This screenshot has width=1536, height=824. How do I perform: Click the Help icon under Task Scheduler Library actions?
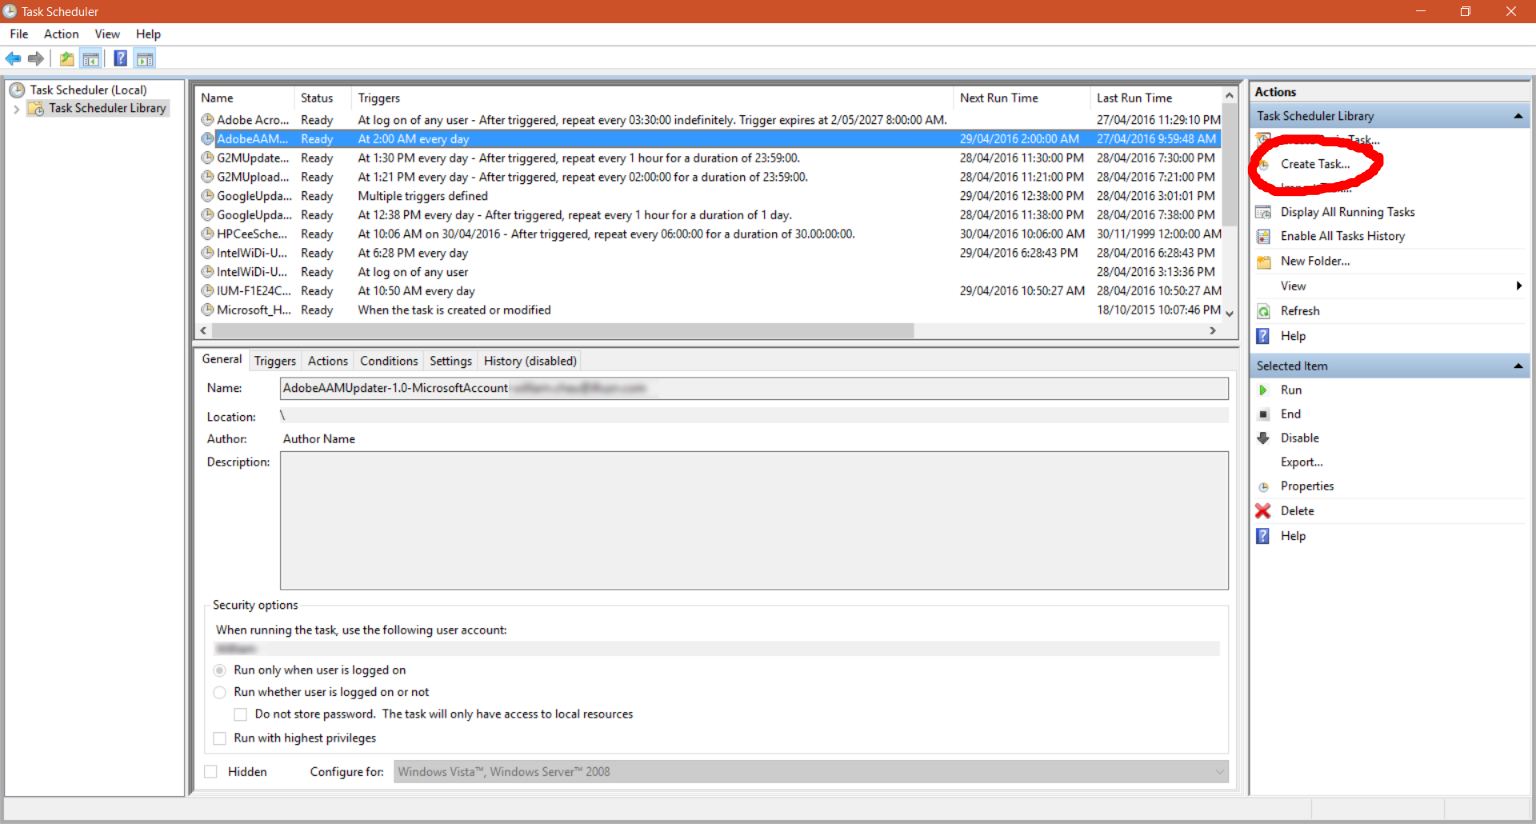coord(1264,336)
